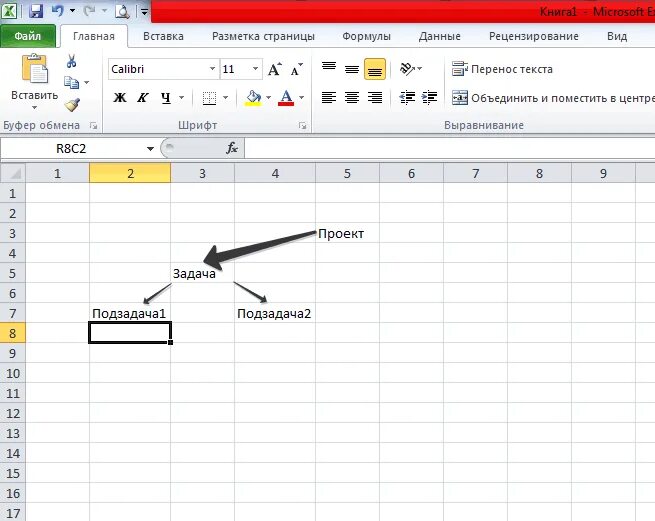This screenshot has height=521, width=655.
Task: Customize quick access toolbar dropdown
Action: coord(144,12)
